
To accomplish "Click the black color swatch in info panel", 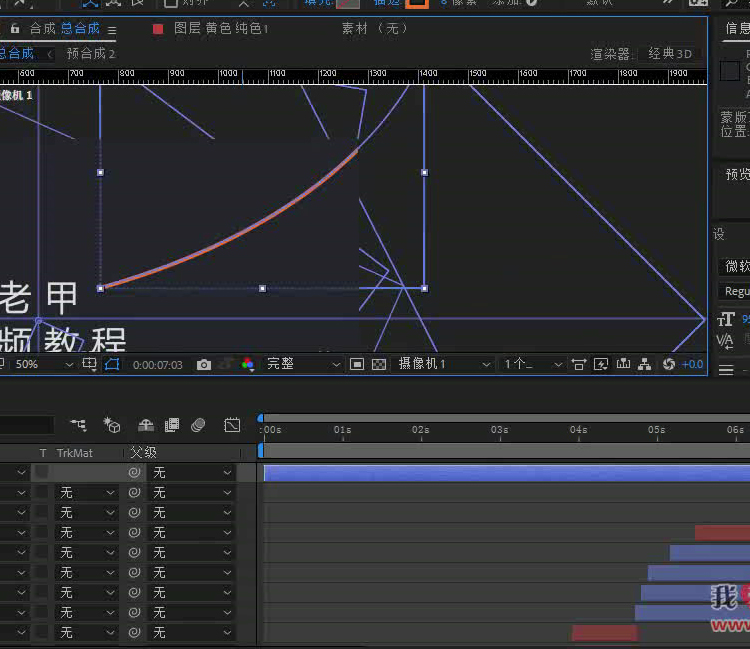I will [730, 71].
